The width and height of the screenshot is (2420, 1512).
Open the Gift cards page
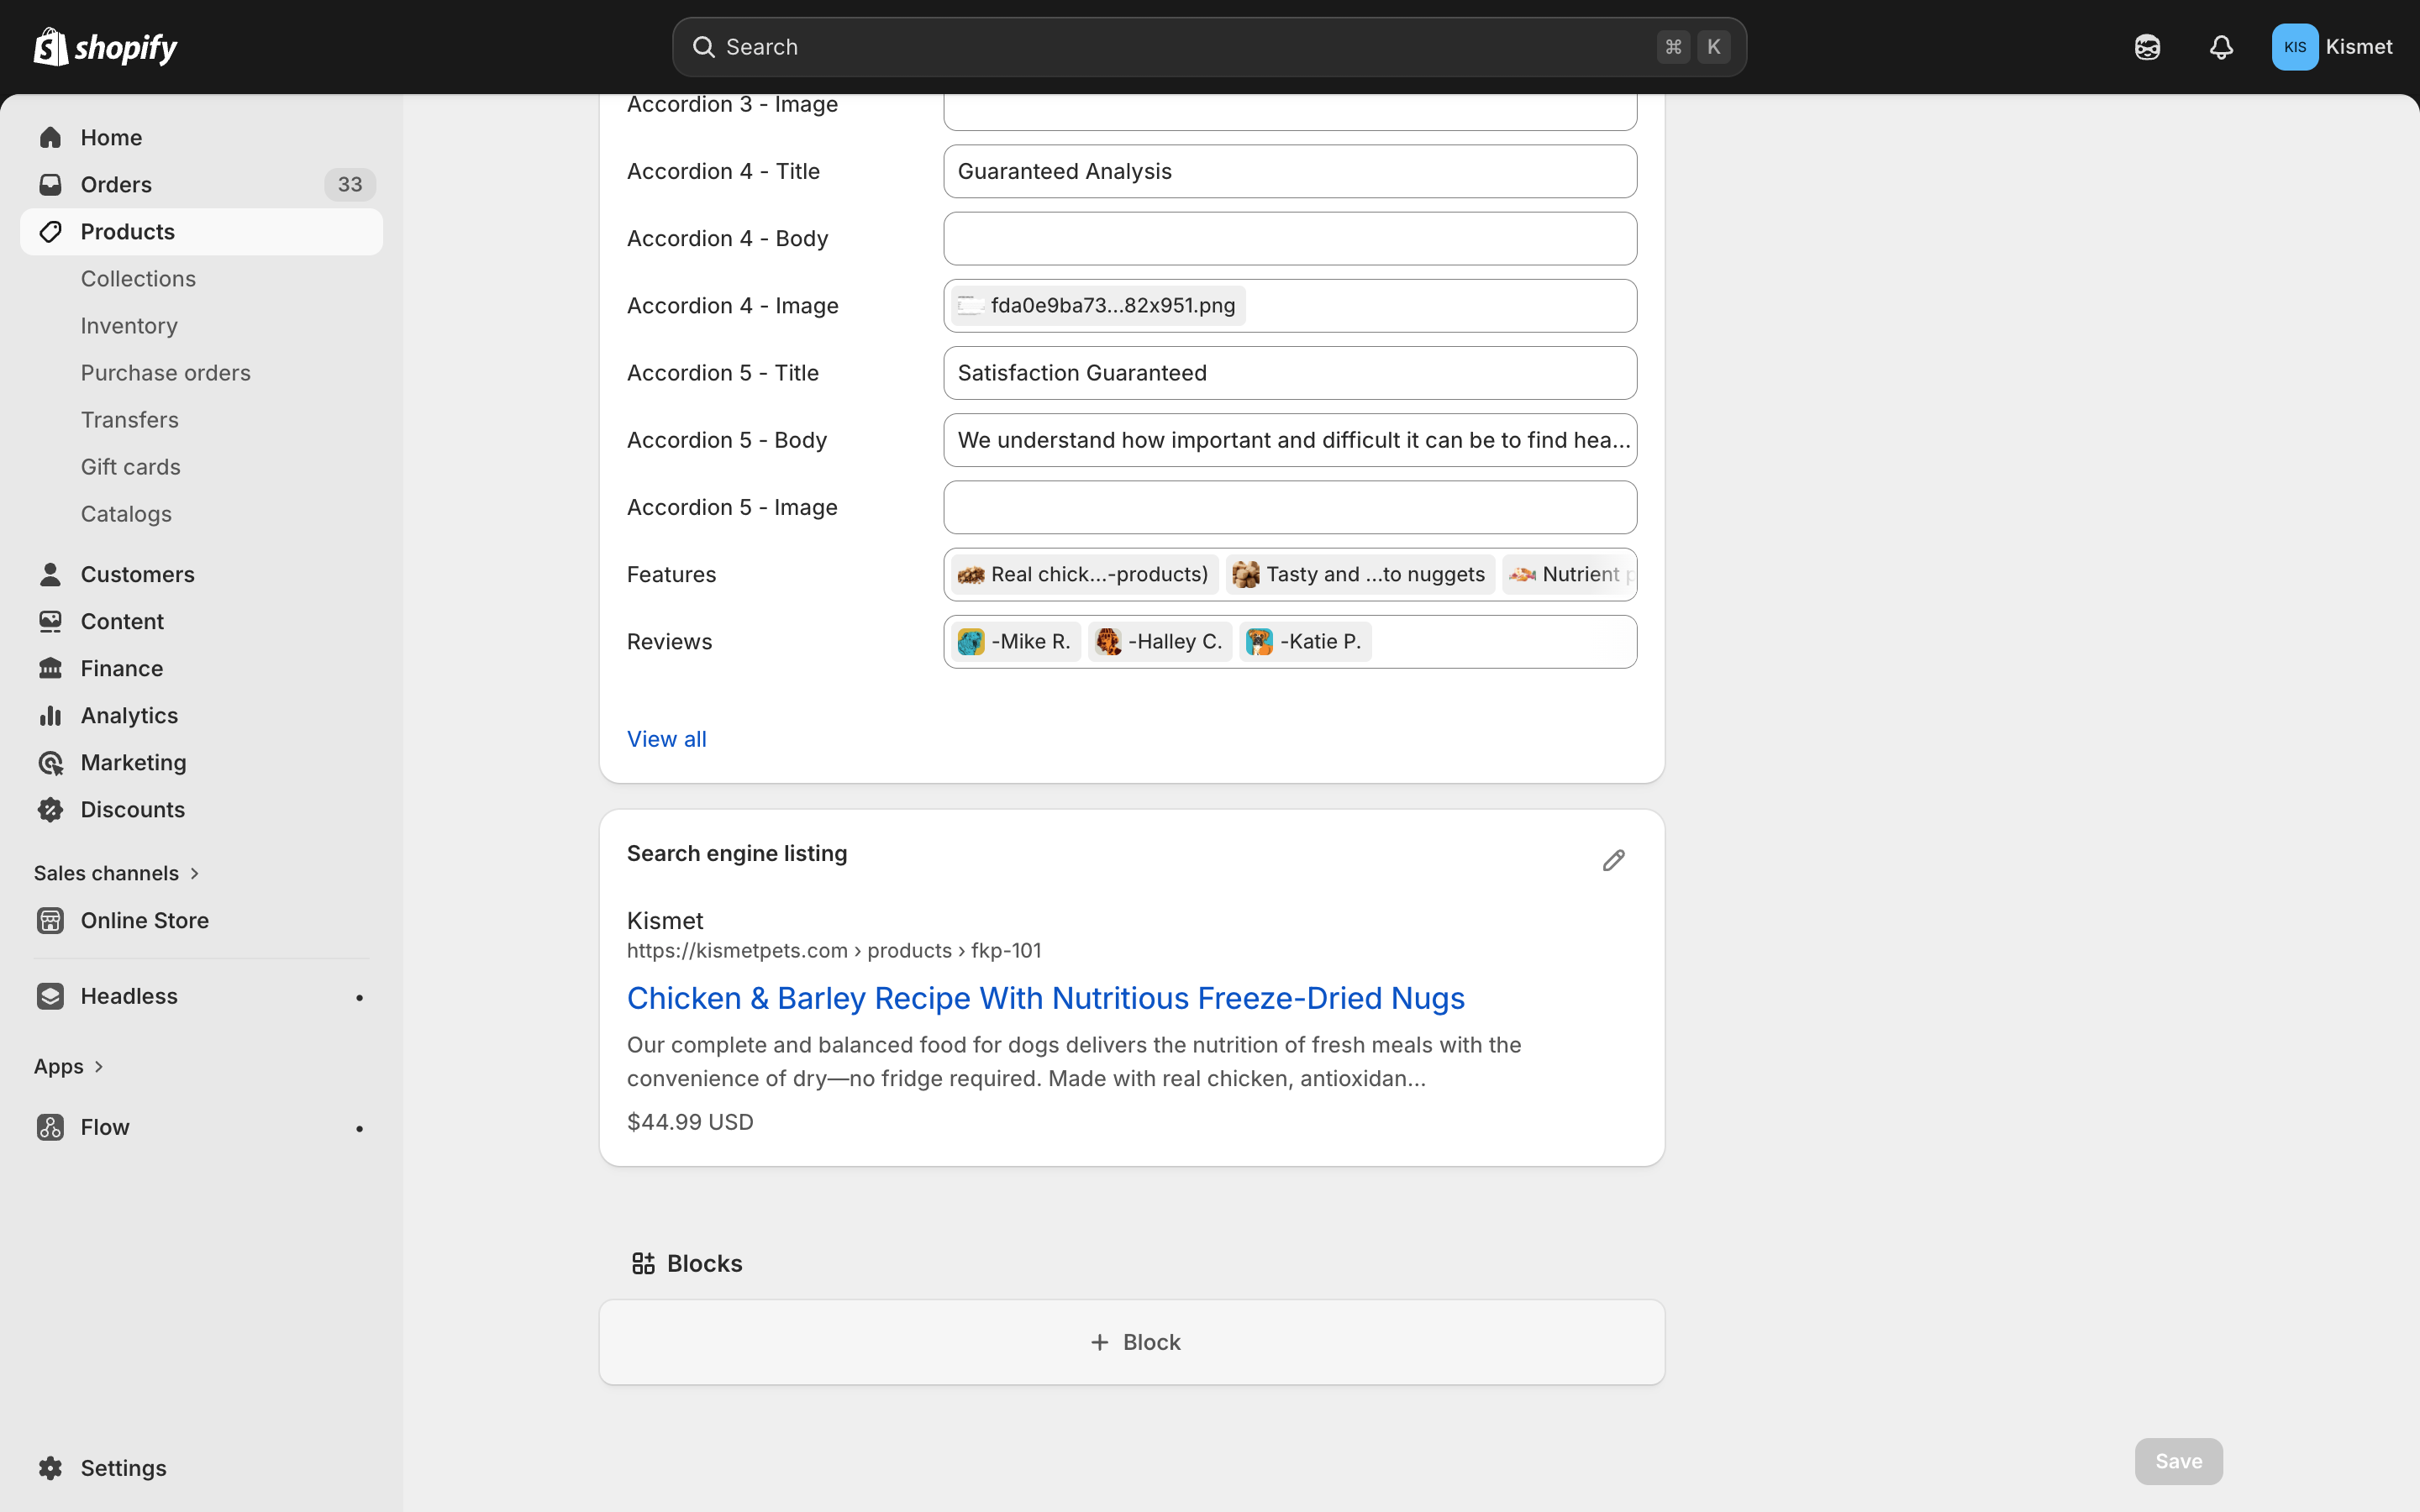pos(130,466)
